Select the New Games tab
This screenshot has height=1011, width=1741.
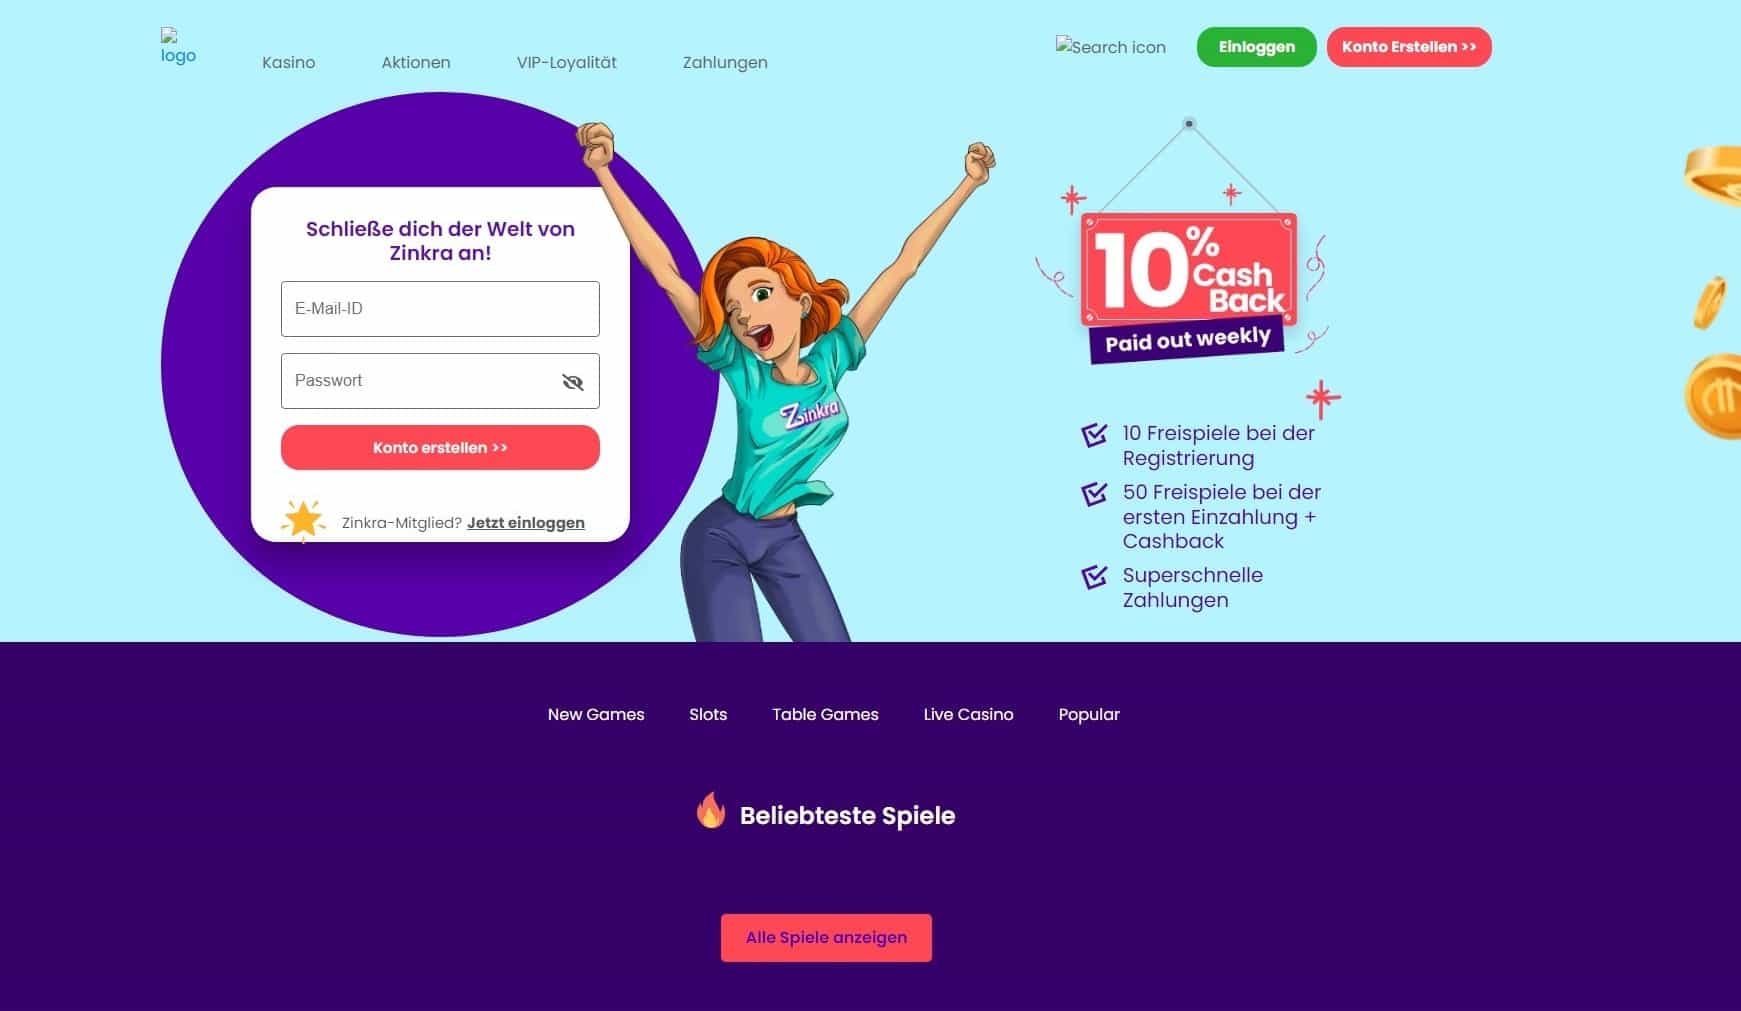click(x=596, y=714)
